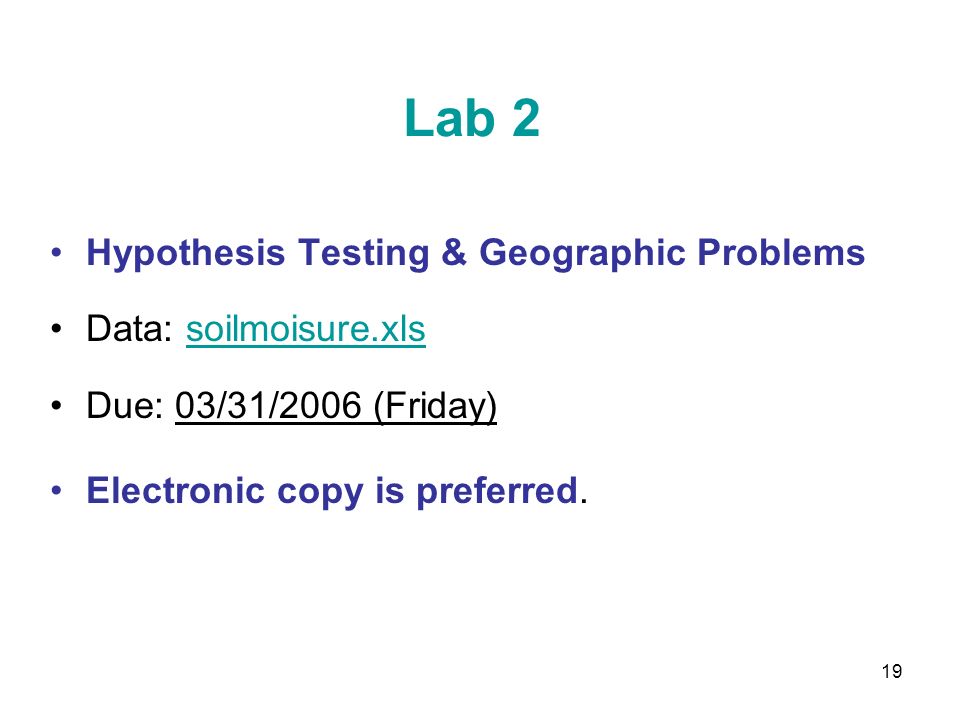Click the bullet before the Due line
Viewport: 960px width, 720px height.
coord(56,405)
